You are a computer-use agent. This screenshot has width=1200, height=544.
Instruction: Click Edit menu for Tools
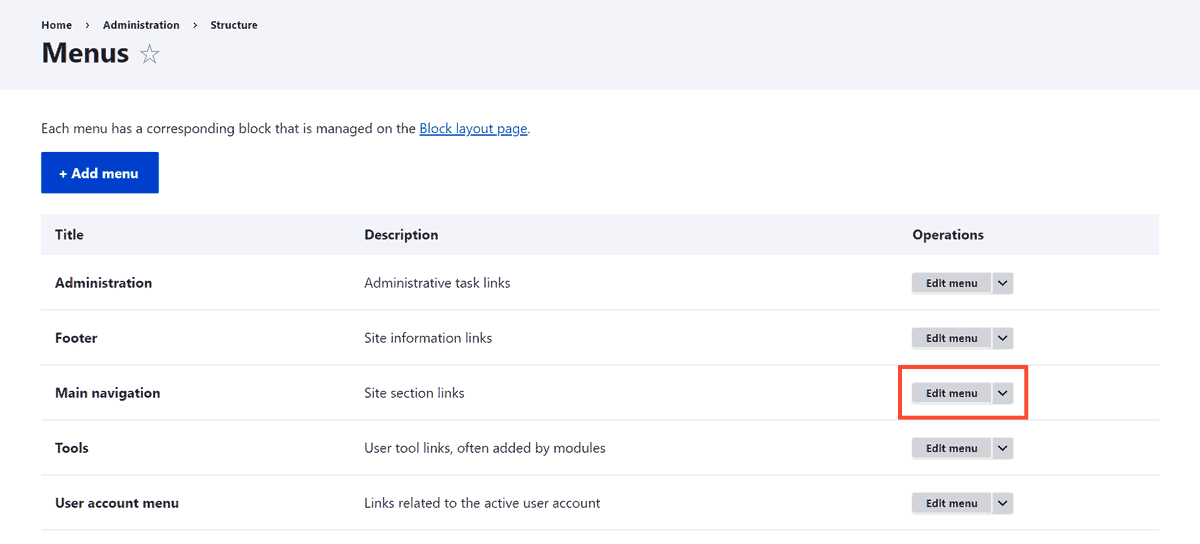click(951, 448)
